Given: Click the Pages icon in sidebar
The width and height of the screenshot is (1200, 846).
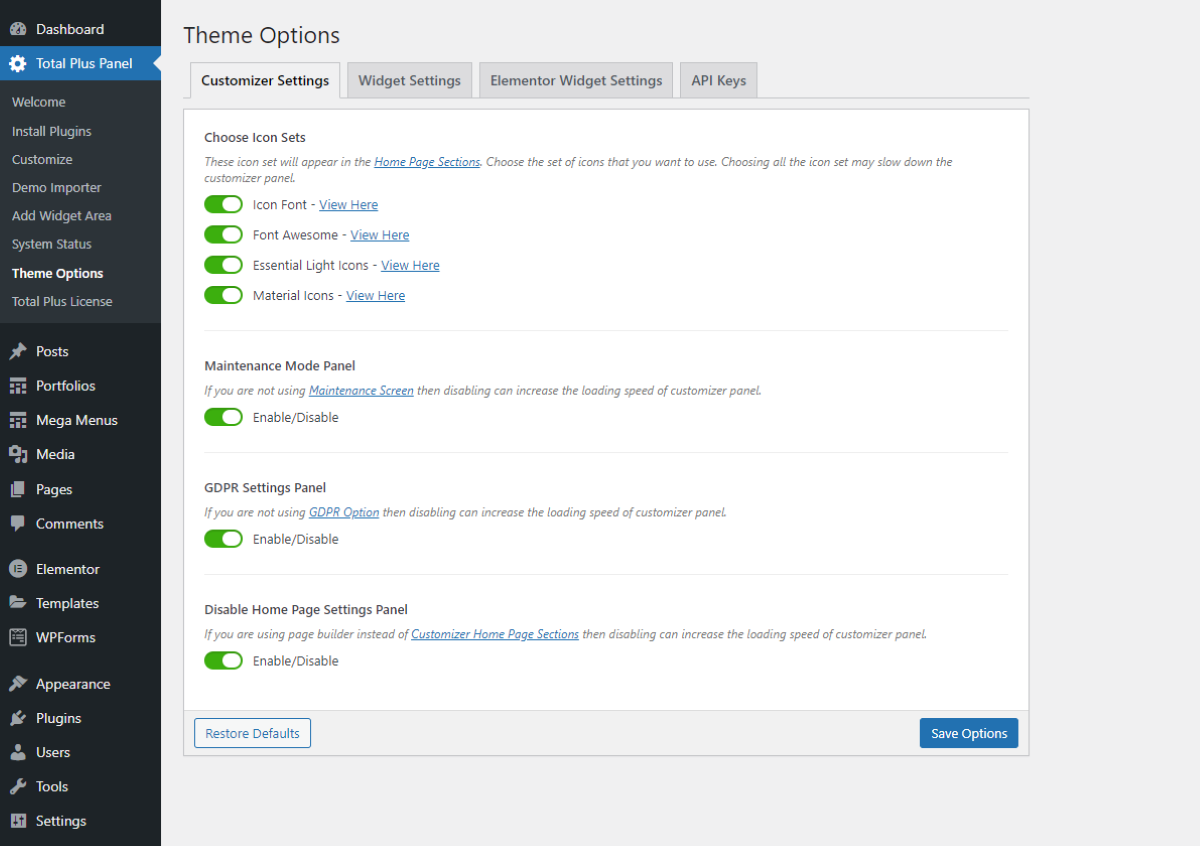Looking at the screenshot, I should click(18, 490).
